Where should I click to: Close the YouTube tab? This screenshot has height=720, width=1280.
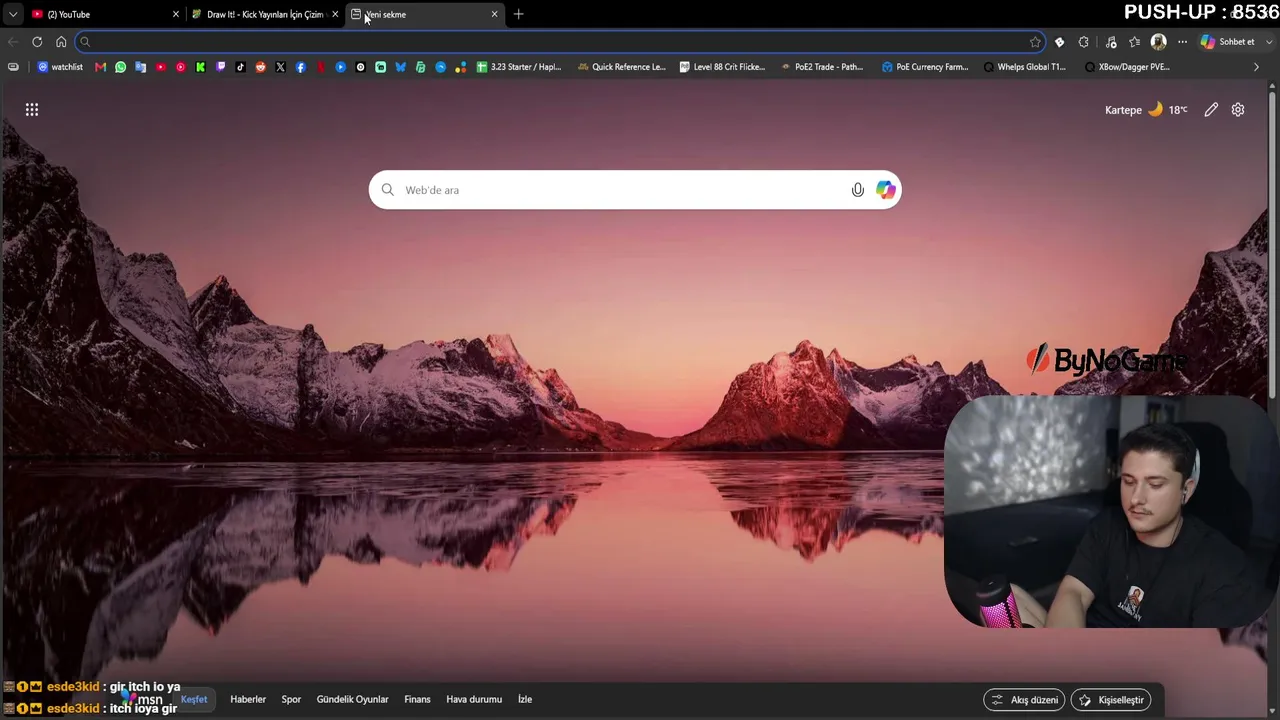(x=176, y=14)
